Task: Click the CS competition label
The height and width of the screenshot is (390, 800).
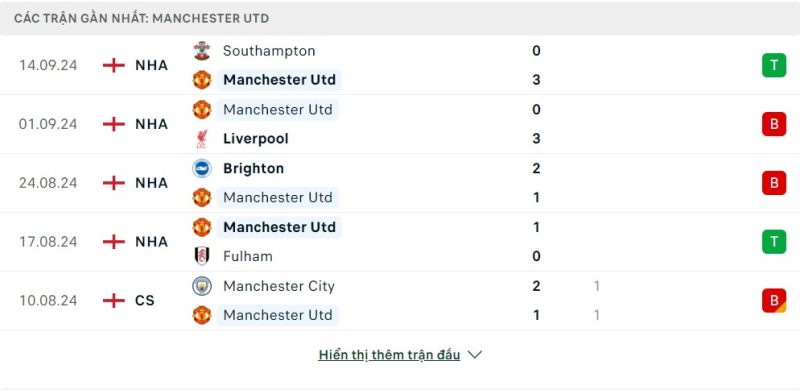Action: (x=145, y=300)
